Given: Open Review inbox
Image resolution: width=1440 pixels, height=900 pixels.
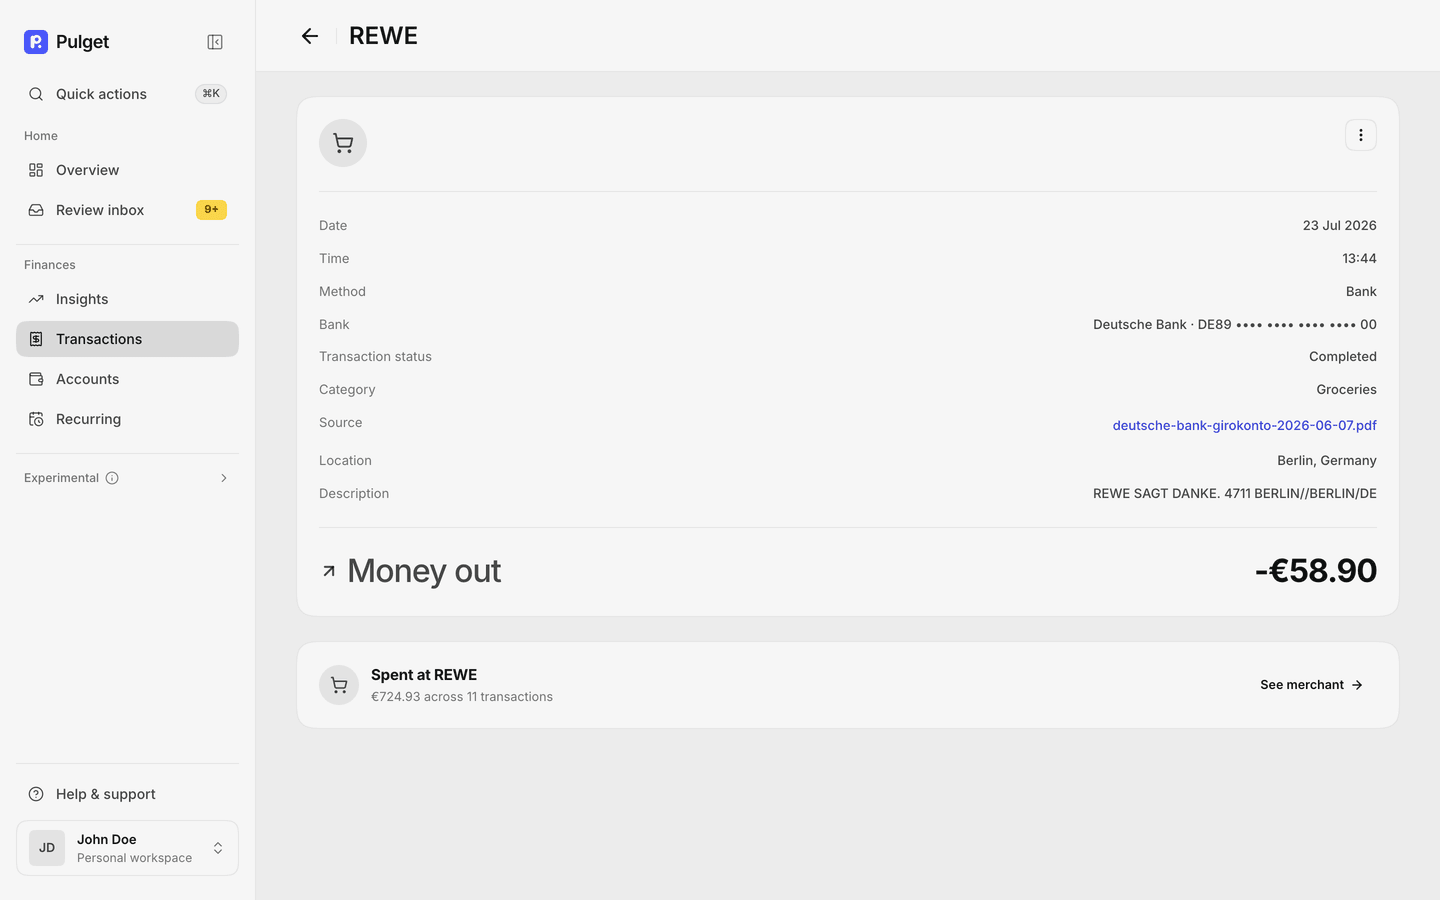Looking at the screenshot, I should [127, 210].
